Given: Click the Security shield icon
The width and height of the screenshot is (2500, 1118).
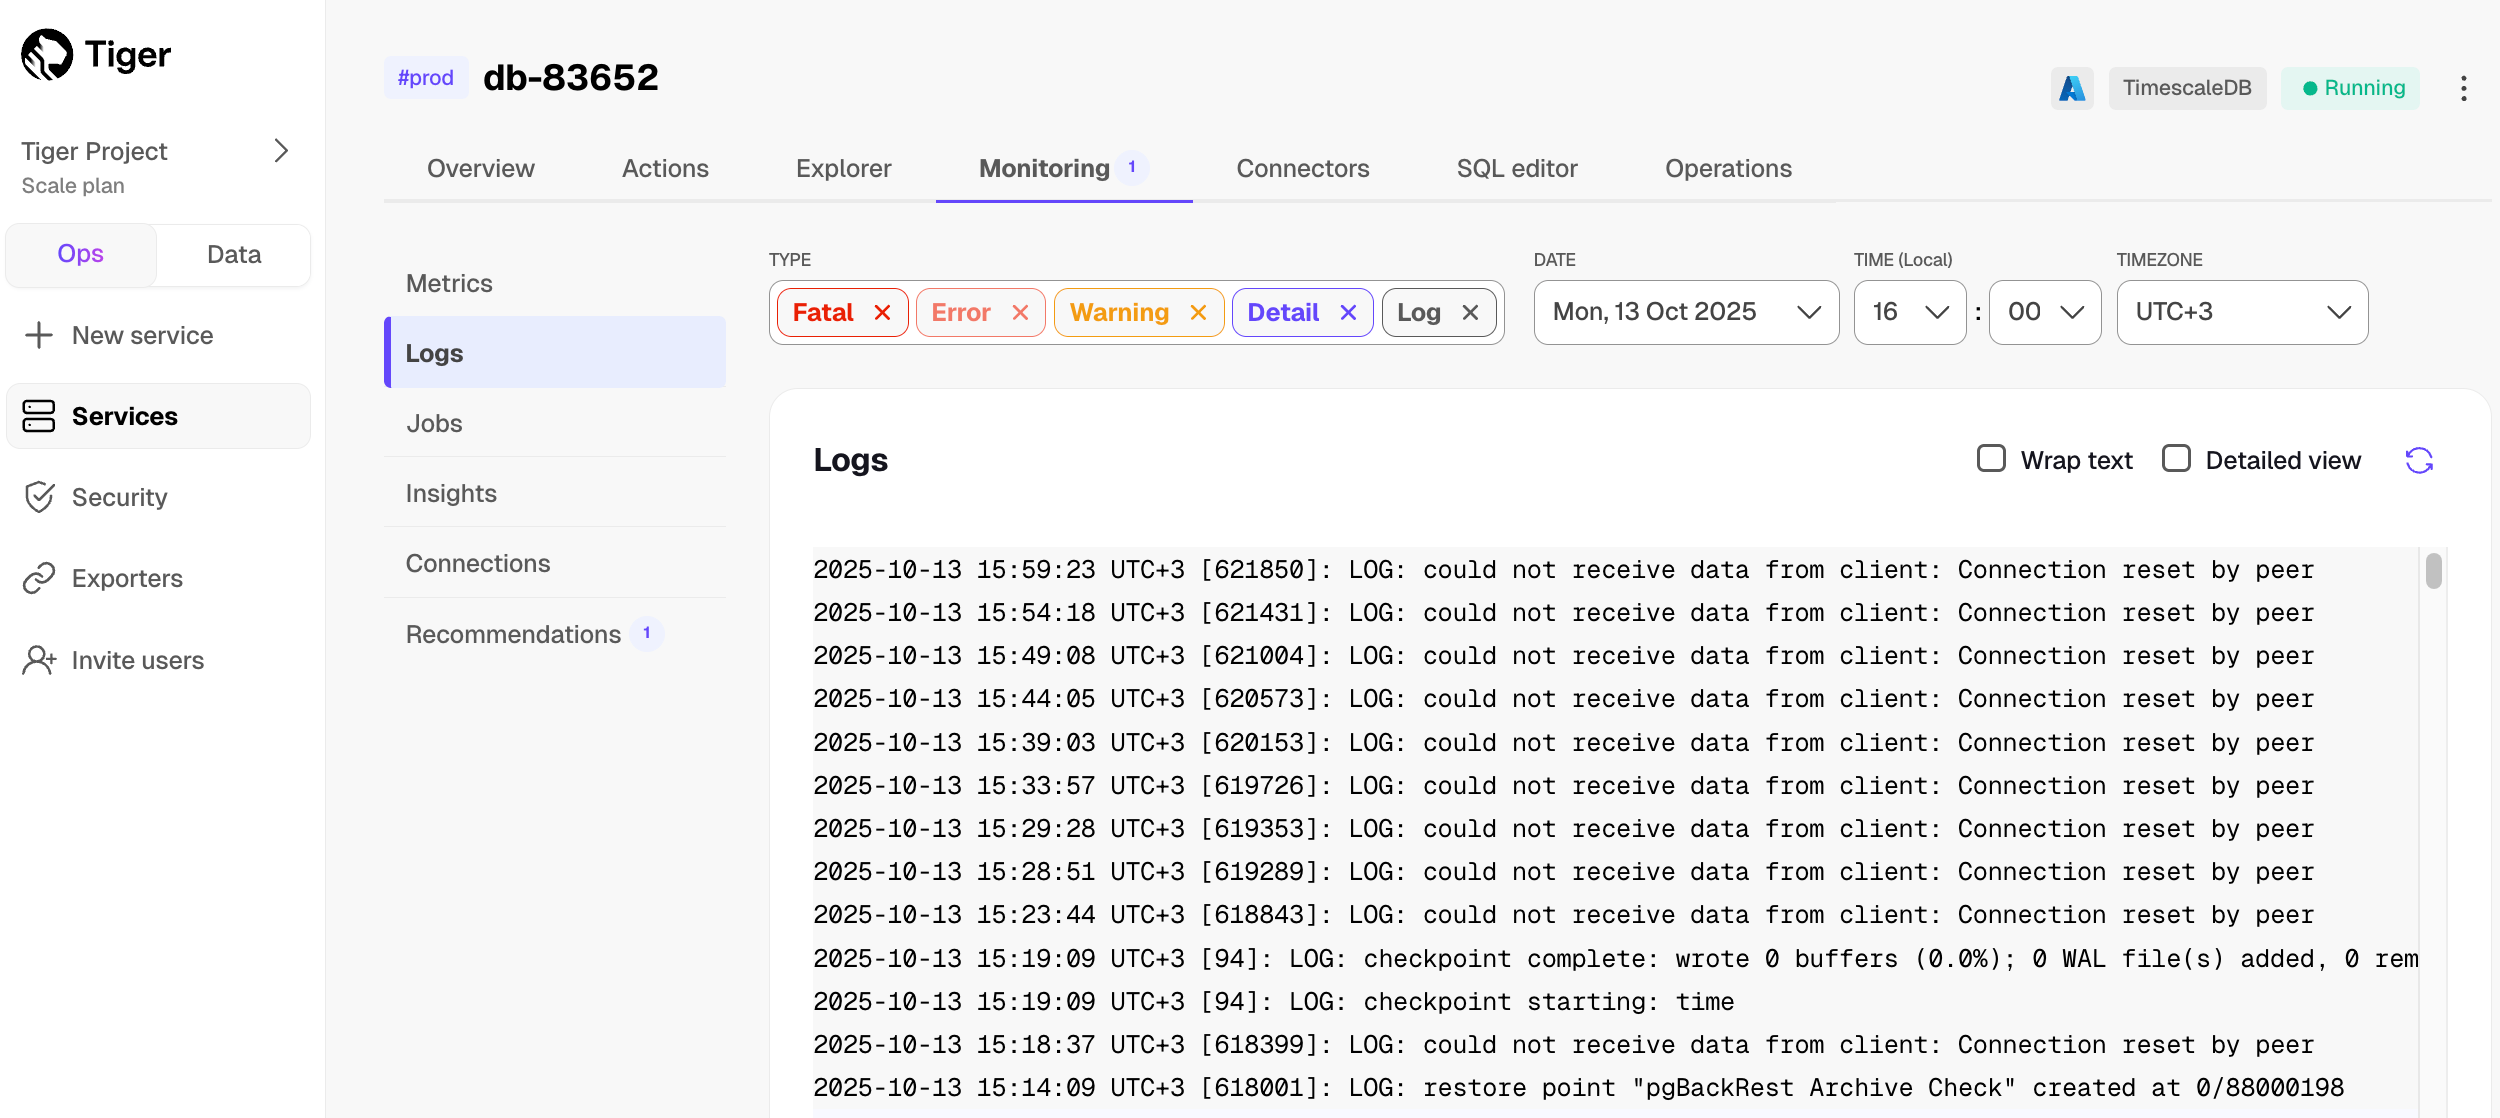Looking at the screenshot, I should 39,497.
